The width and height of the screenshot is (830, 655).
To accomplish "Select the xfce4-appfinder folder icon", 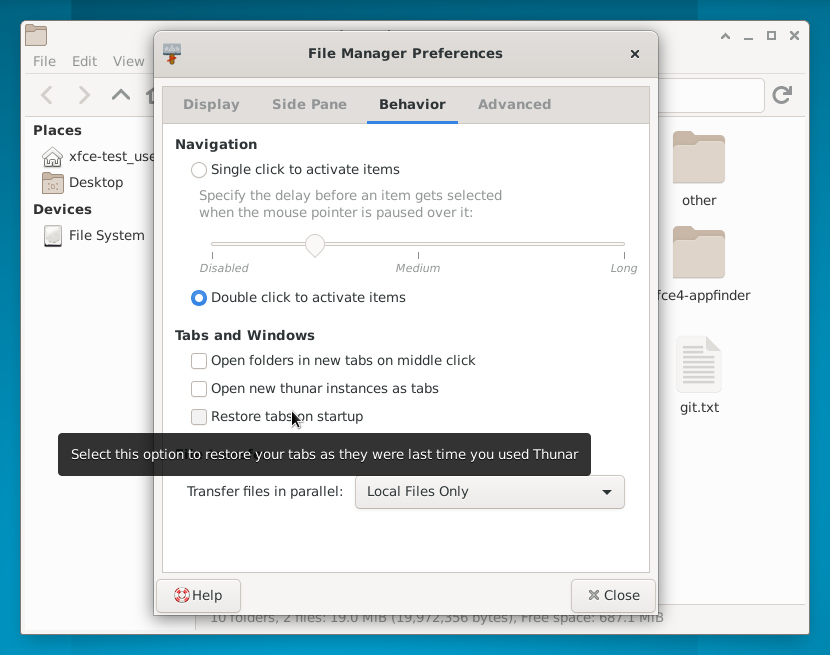I will tap(699, 253).
